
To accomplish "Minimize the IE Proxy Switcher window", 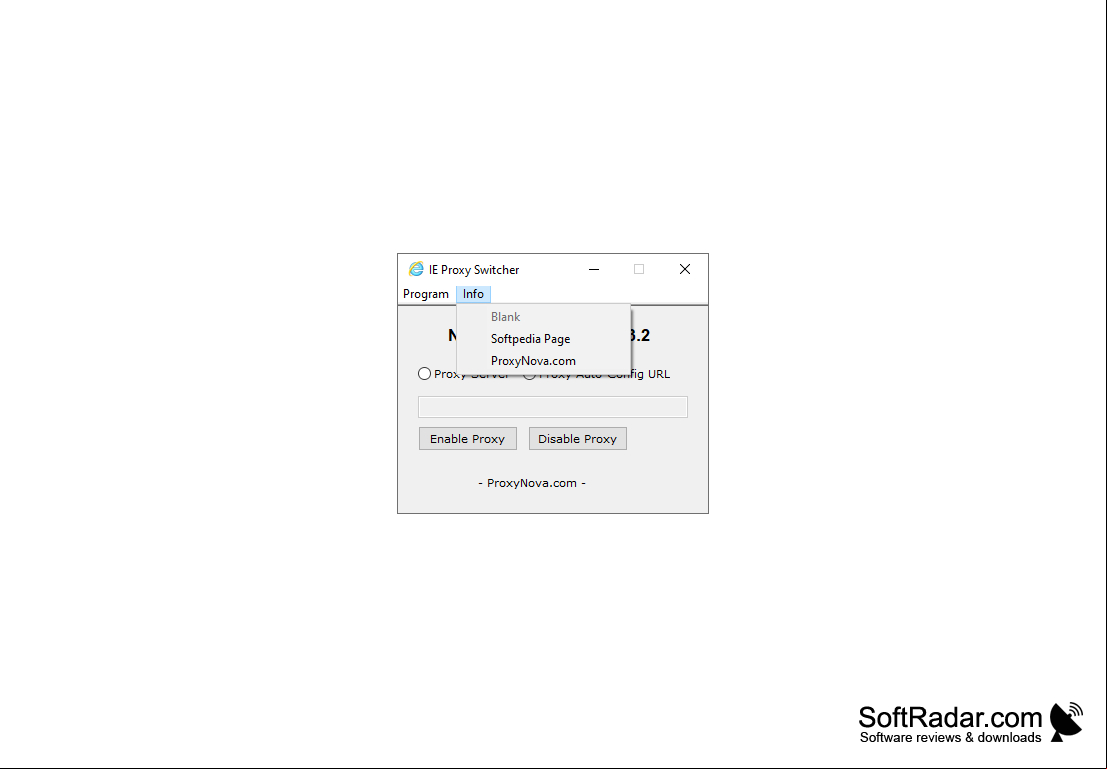I will [x=594, y=269].
